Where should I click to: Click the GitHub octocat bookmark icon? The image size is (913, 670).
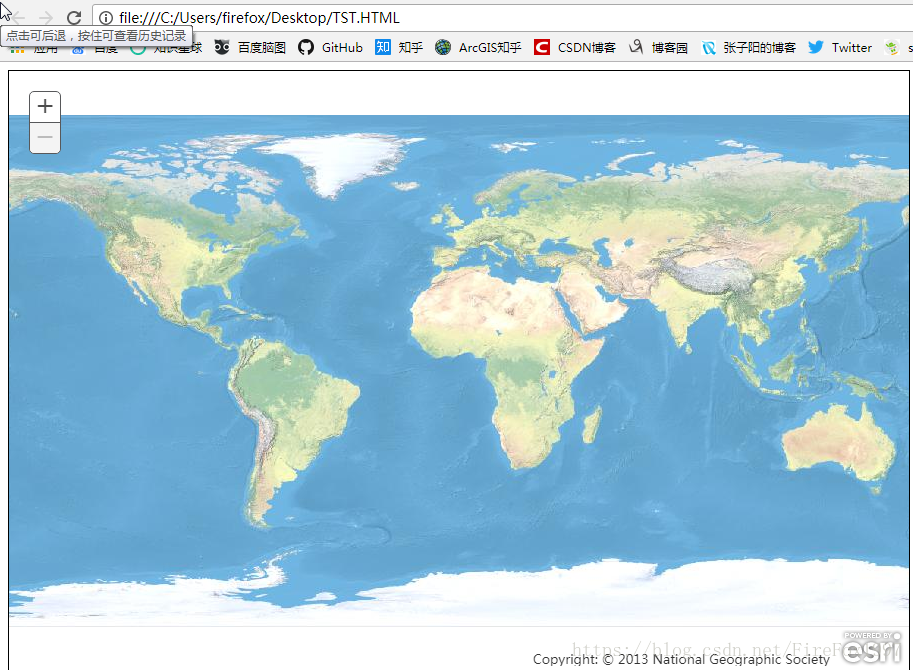point(306,47)
